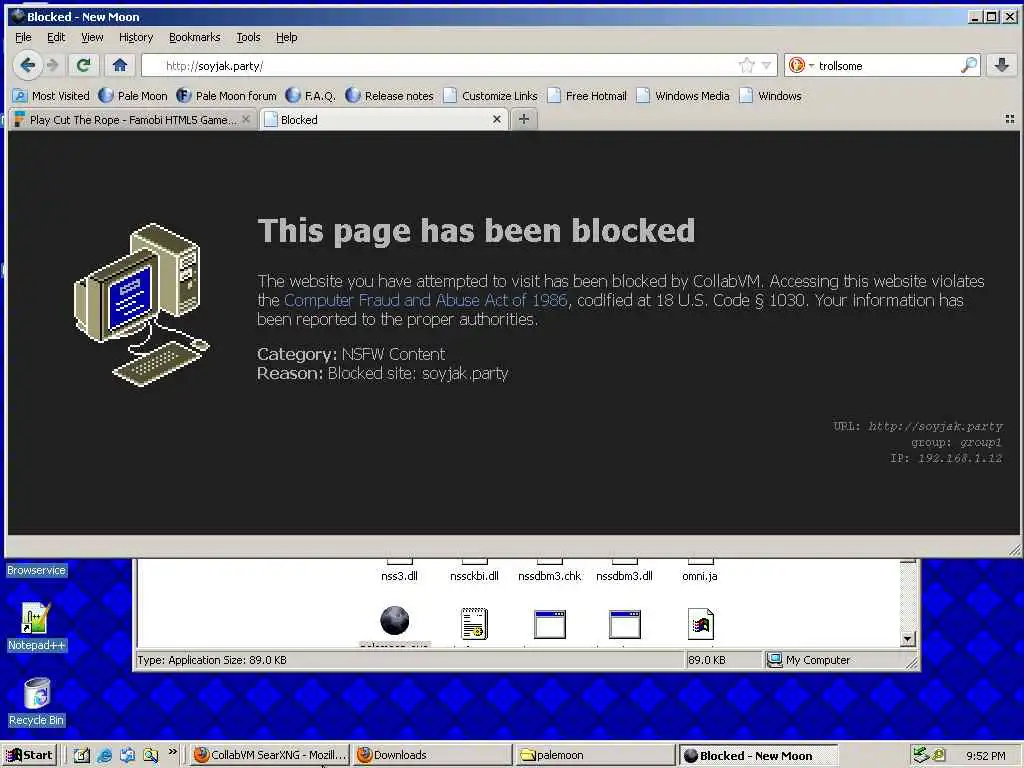Switch to CollabVM SearXNG taskbar button
The height and width of the screenshot is (768, 1024).
(x=270, y=755)
